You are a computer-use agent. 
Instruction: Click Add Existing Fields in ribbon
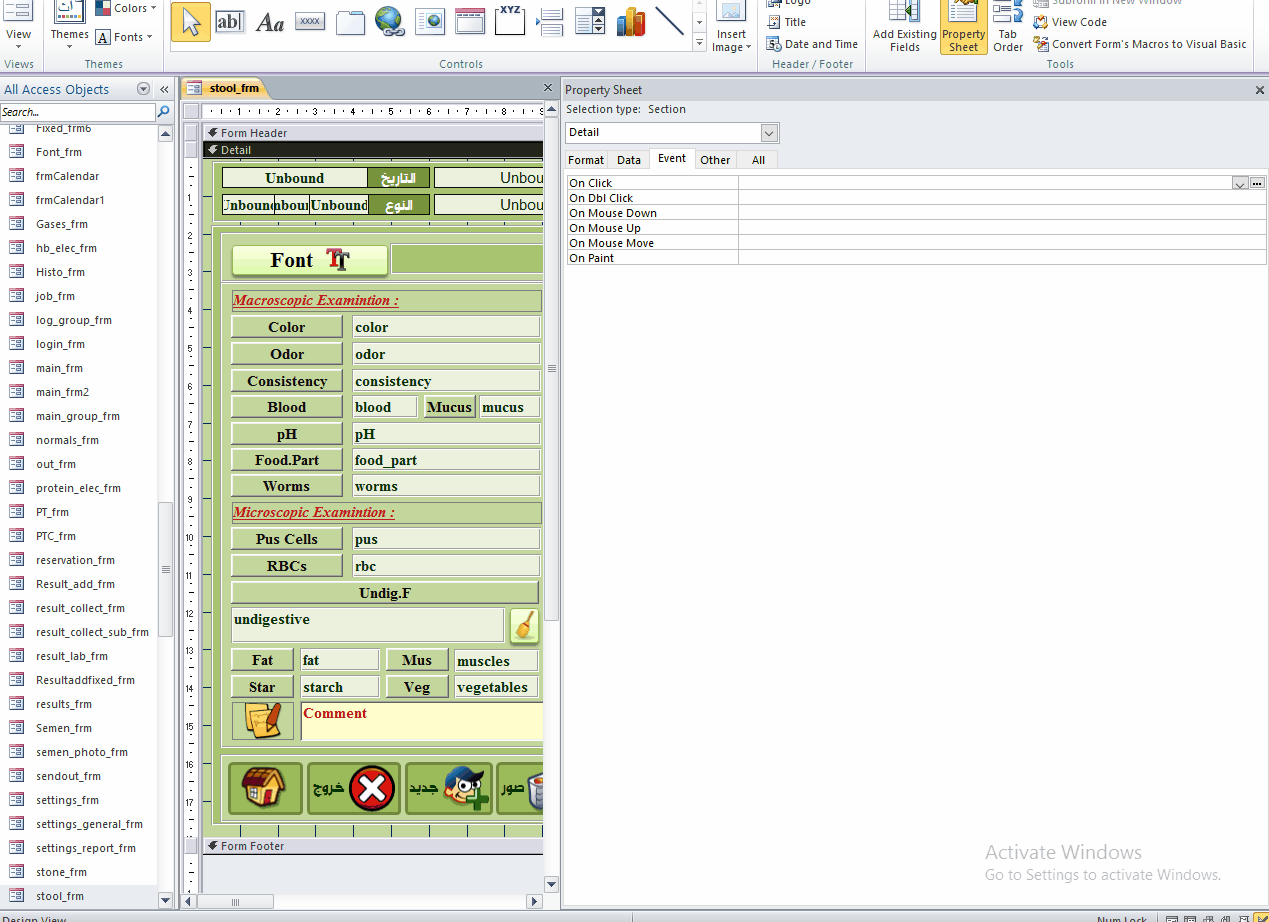905,27
